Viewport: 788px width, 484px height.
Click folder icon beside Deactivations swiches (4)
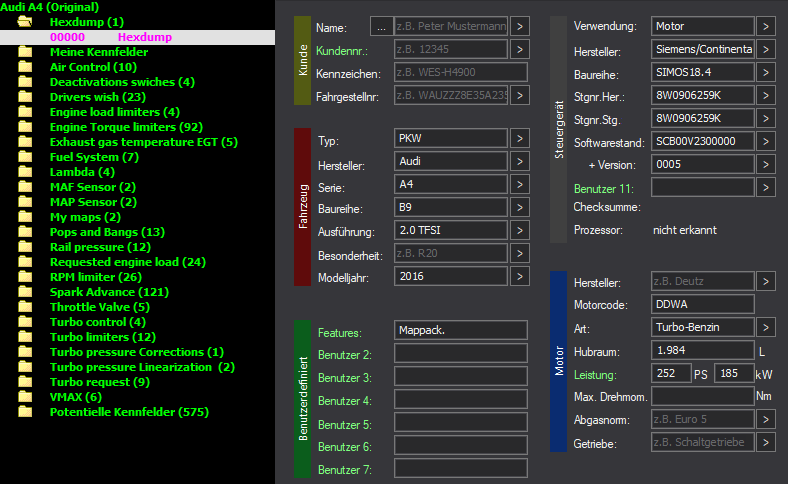pyautogui.click(x=25, y=82)
